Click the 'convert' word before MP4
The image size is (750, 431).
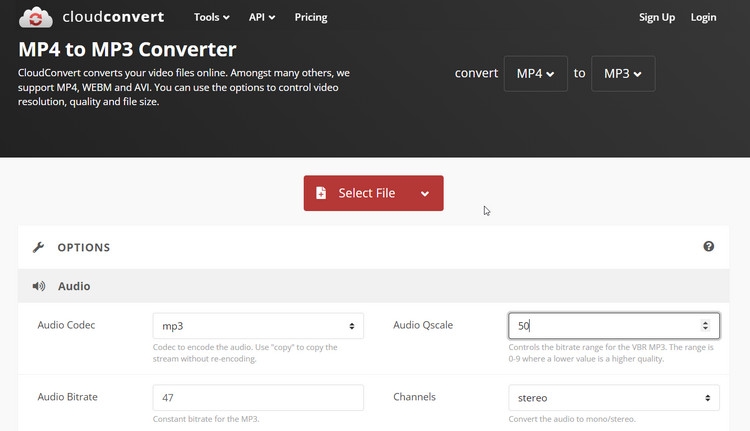tap(476, 73)
